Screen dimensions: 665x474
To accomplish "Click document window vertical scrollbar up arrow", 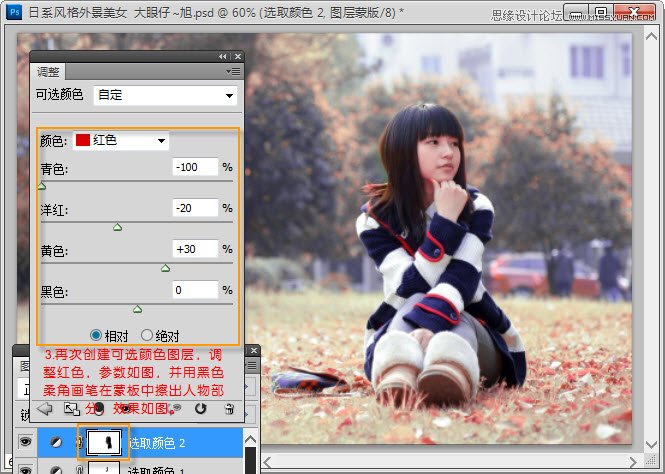I will [651, 36].
